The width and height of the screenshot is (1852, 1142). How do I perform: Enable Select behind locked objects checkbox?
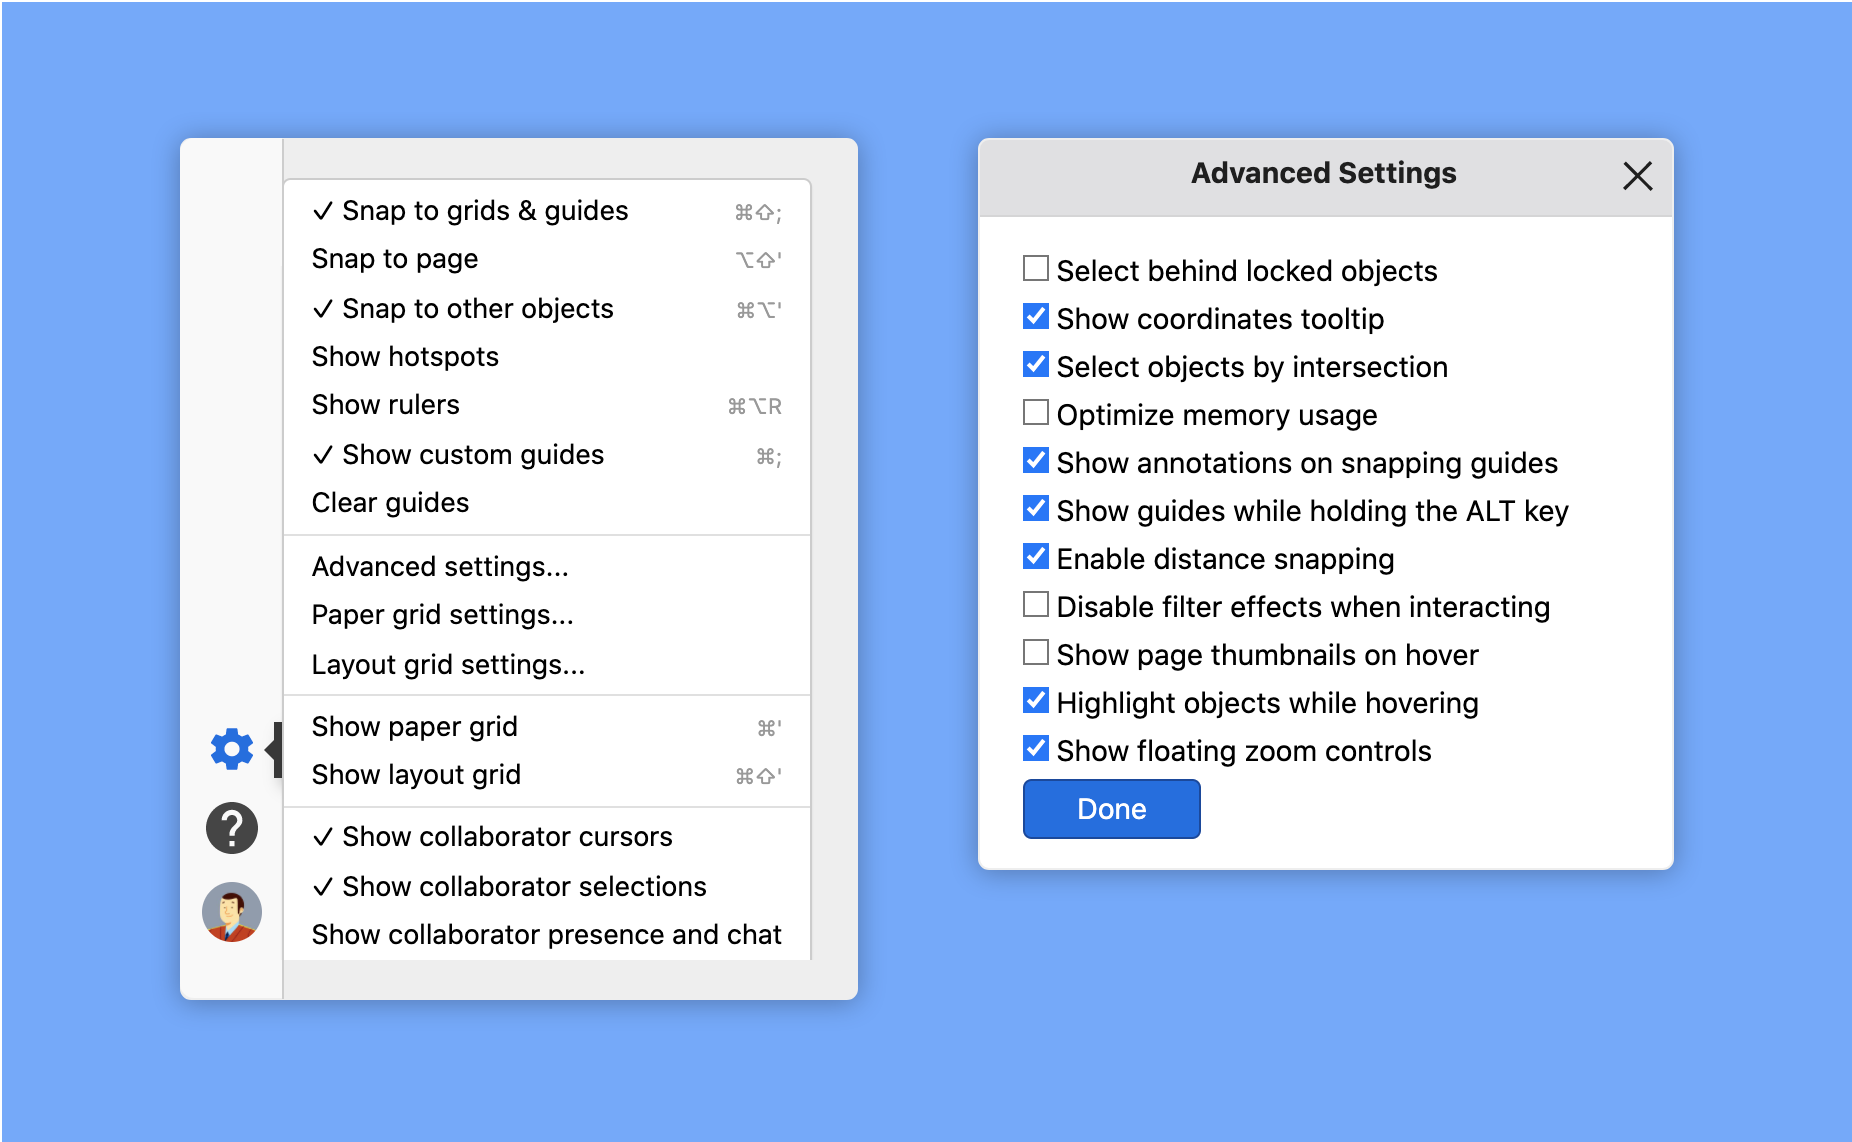tap(1036, 268)
